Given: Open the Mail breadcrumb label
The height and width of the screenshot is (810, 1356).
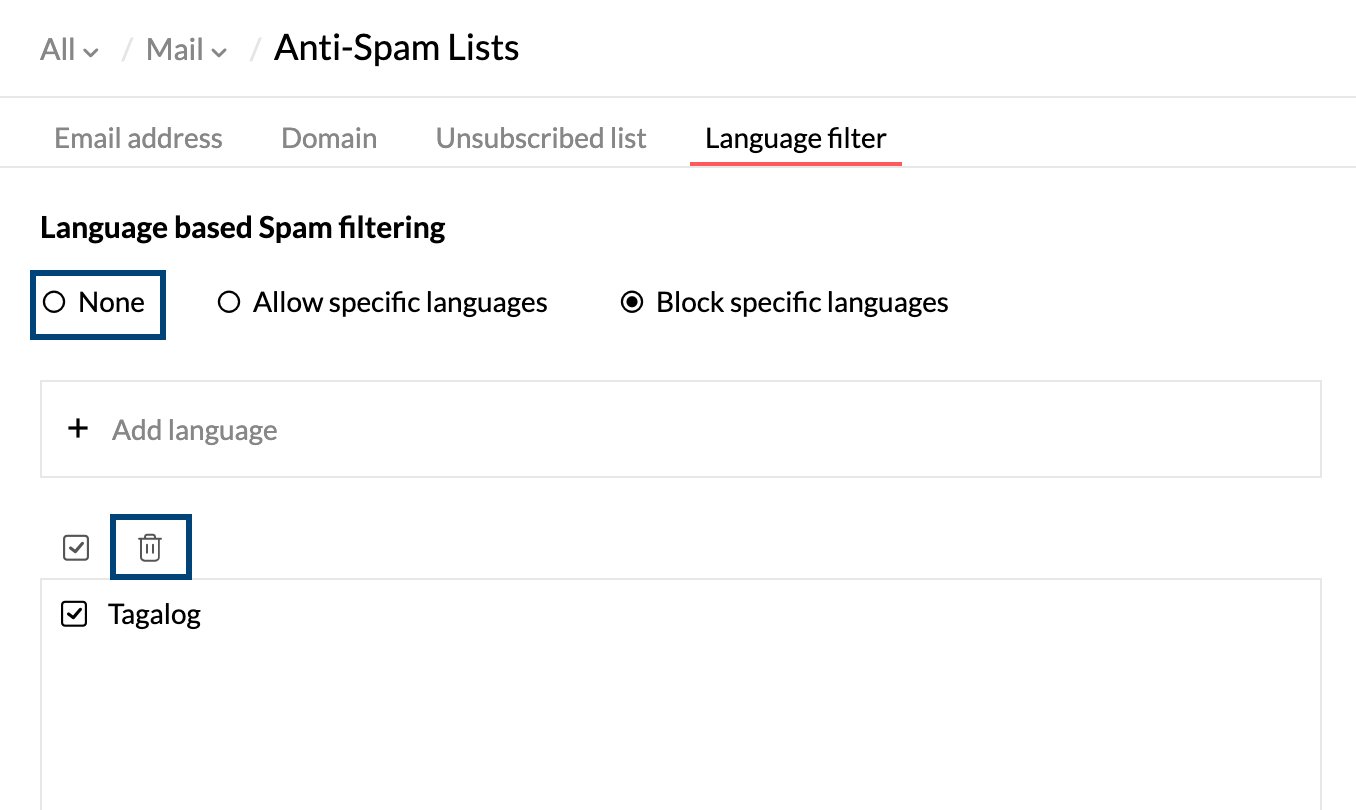Looking at the screenshot, I should (174, 49).
